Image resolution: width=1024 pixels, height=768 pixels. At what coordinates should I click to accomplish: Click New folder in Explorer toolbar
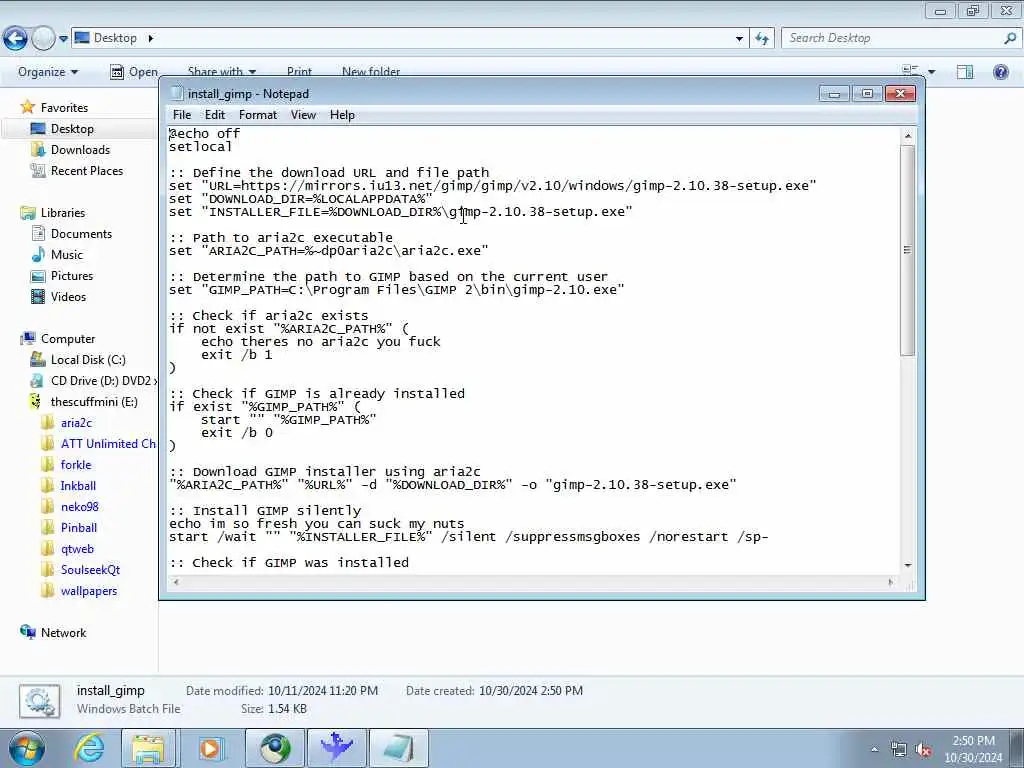371,71
